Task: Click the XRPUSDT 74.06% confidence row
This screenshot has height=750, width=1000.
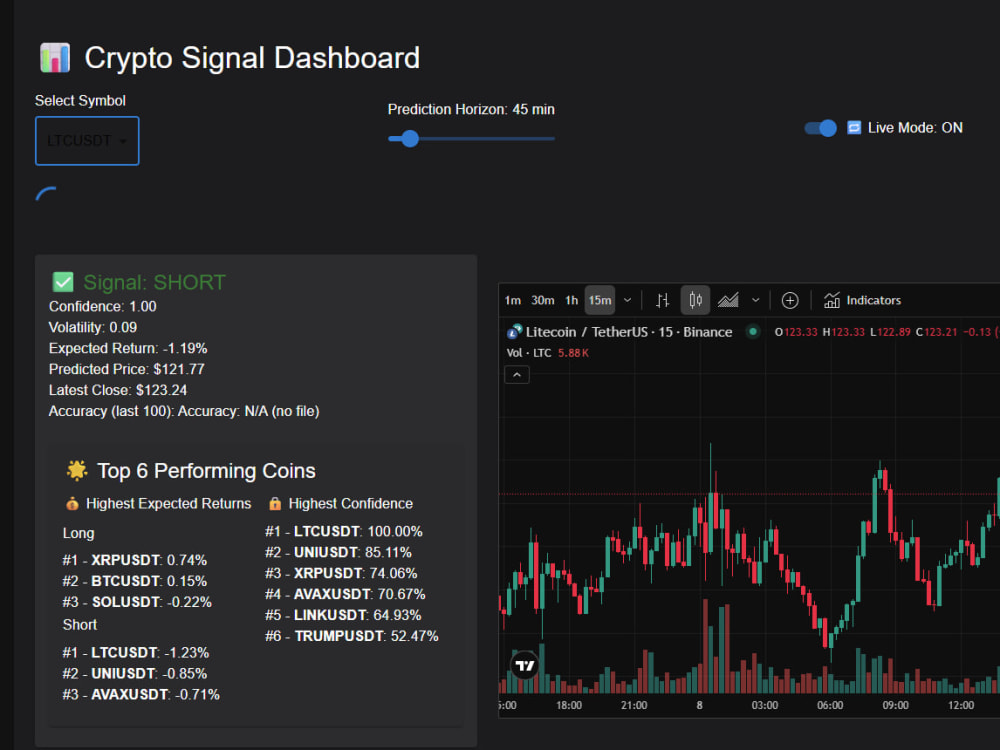Action: pyautogui.click(x=341, y=574)
